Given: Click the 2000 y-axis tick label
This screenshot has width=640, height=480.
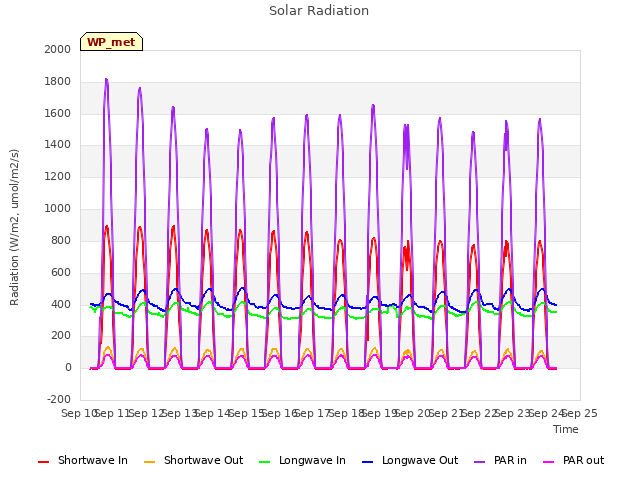Looking at the screenshot, I should coord(58,49).
